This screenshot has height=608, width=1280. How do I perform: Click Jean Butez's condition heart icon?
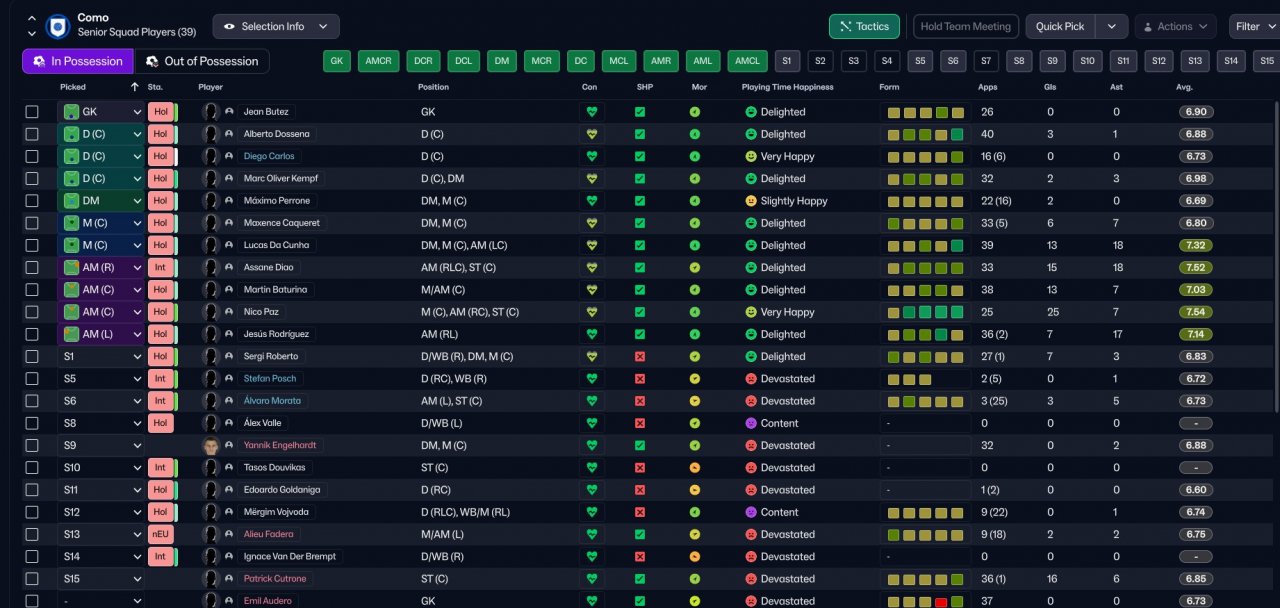592,112
